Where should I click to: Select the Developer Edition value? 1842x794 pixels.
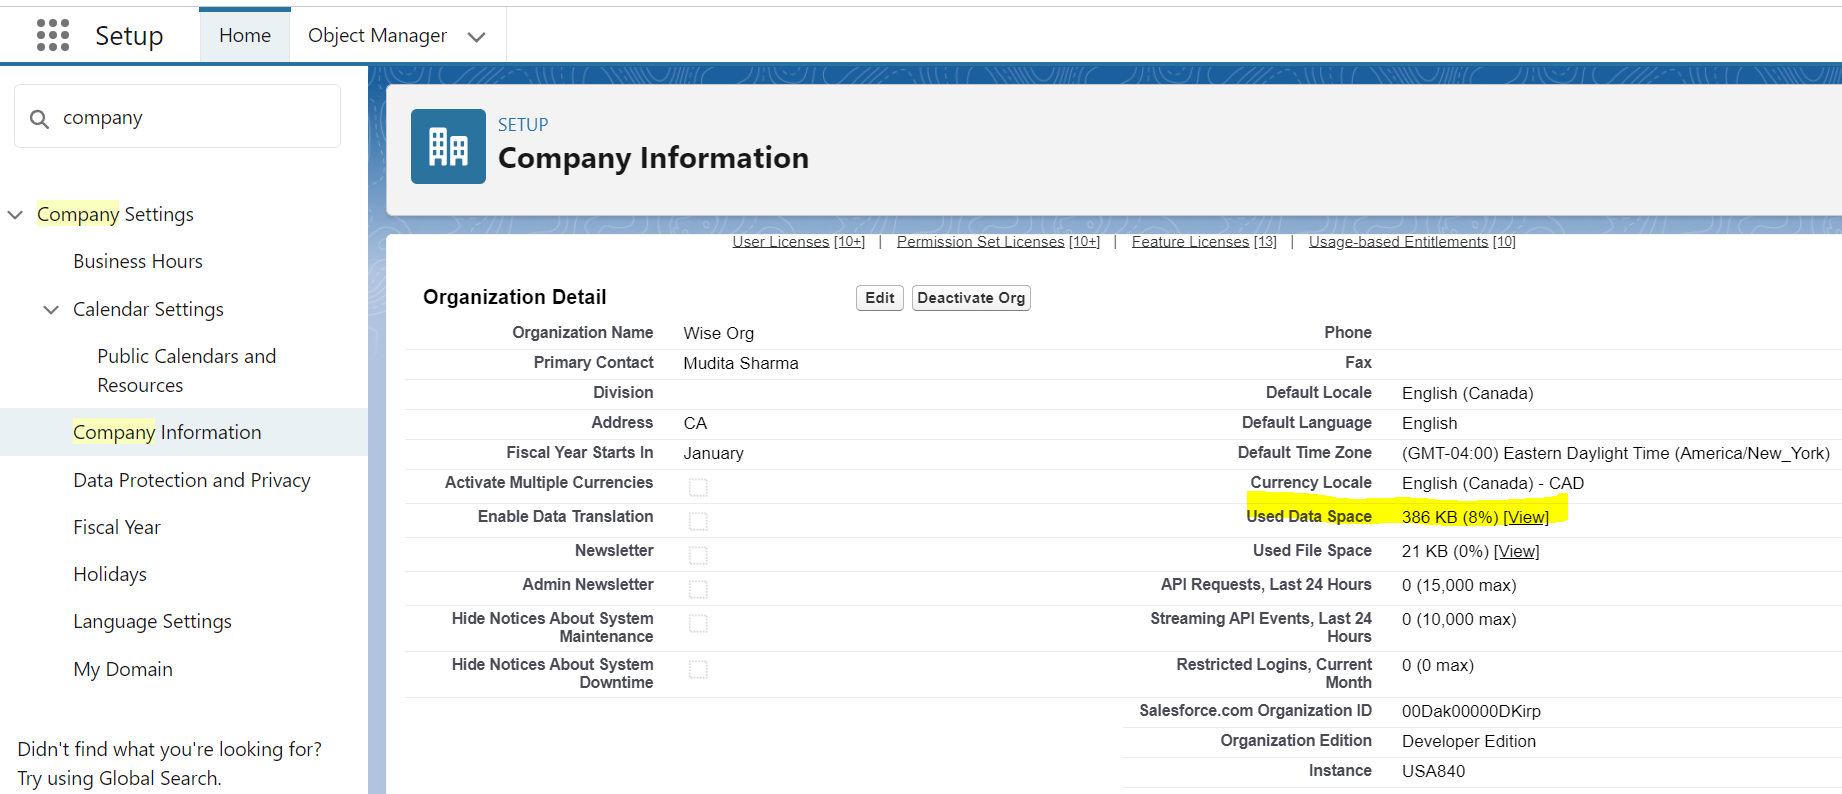pyautogui.click(x=1469, y=741)
